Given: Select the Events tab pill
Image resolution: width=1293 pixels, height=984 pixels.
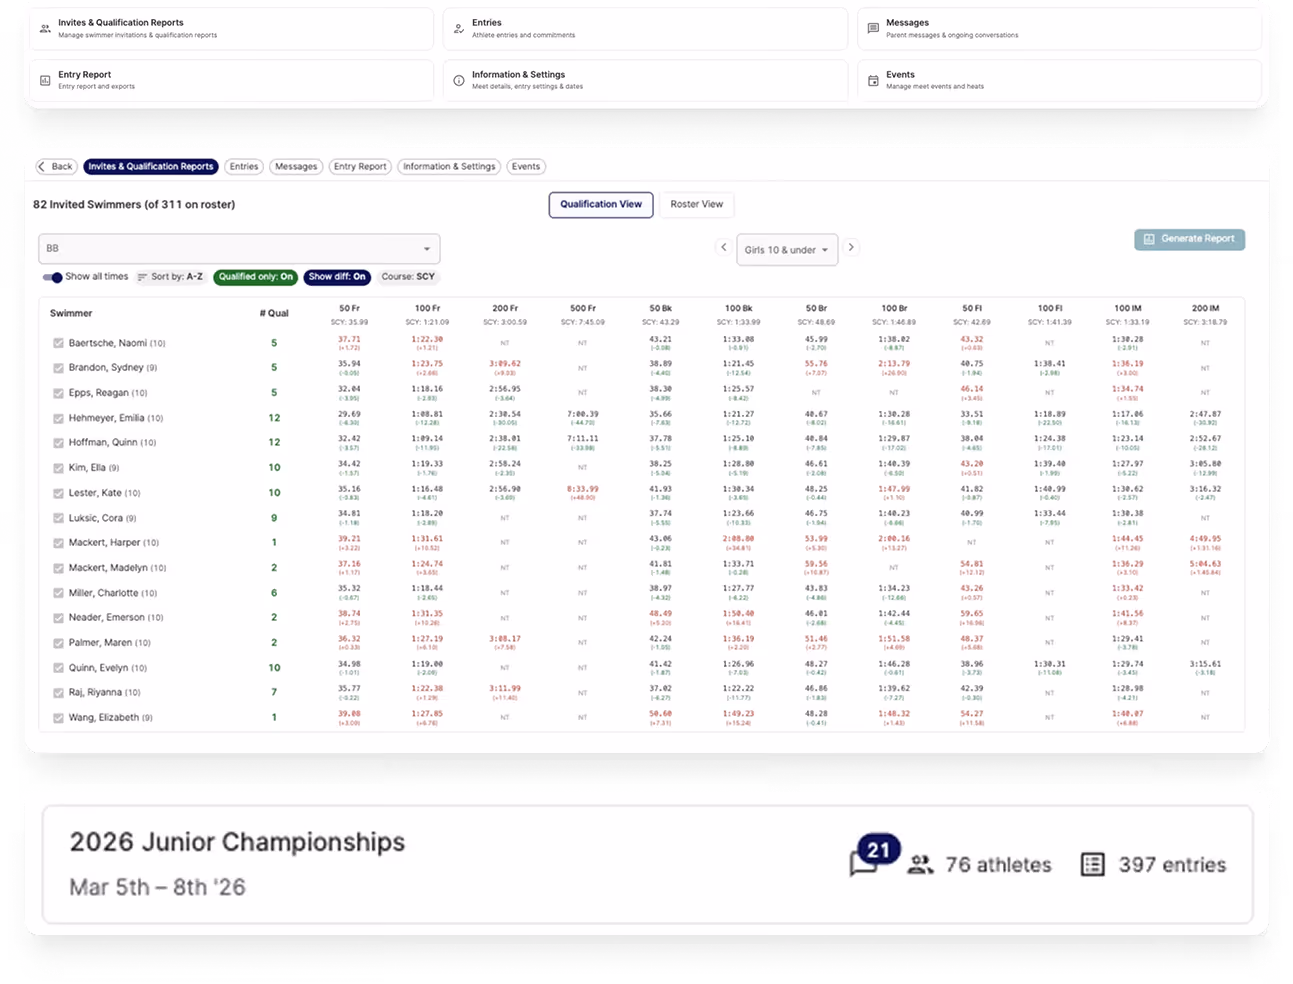Looking at the screenshot, I should coord(526,167).
